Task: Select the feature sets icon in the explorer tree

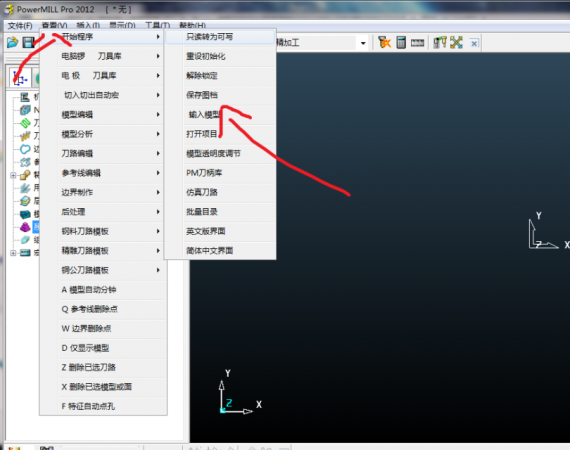Action: click(x=25, y=175)
